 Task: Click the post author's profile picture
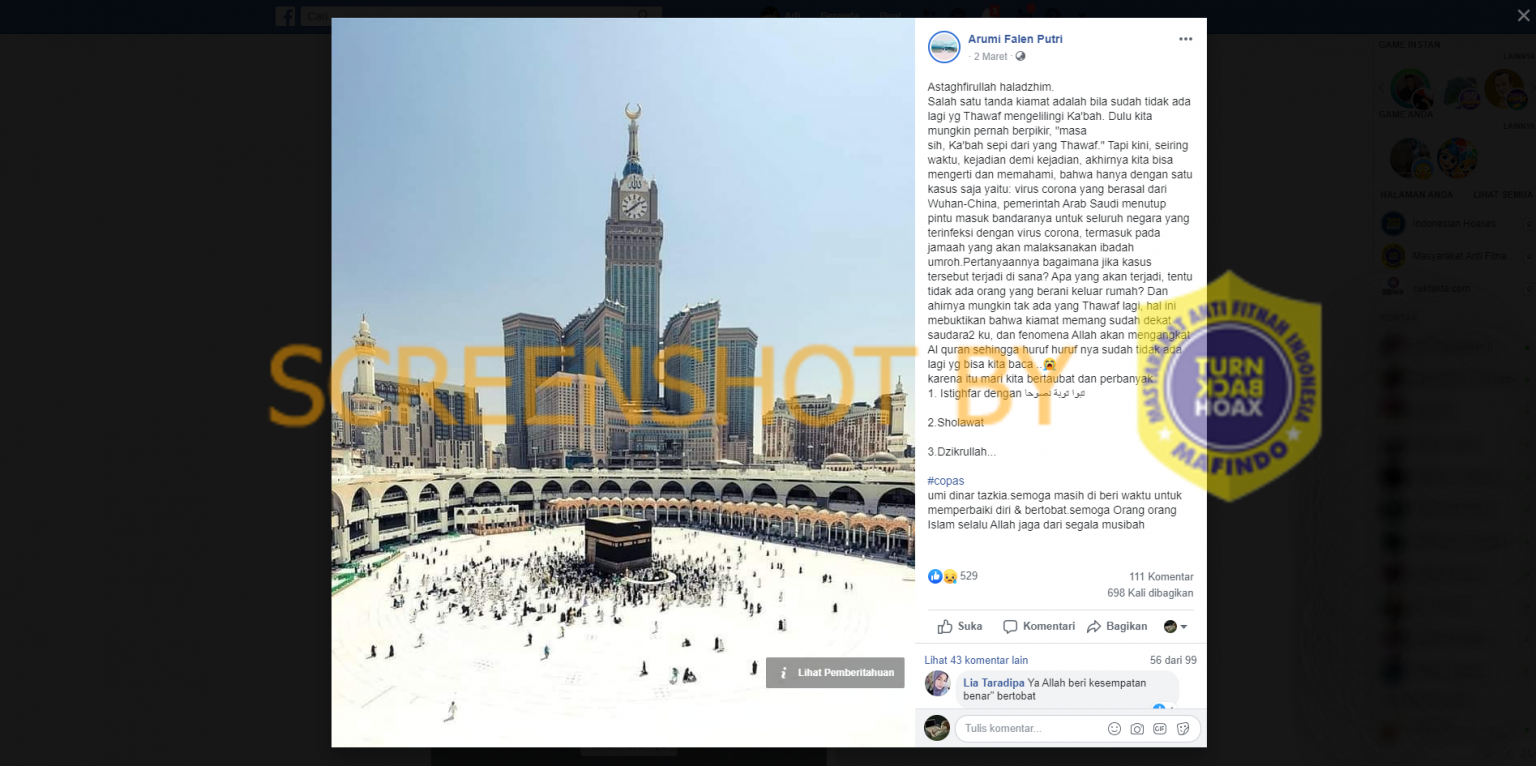(944, 47)
